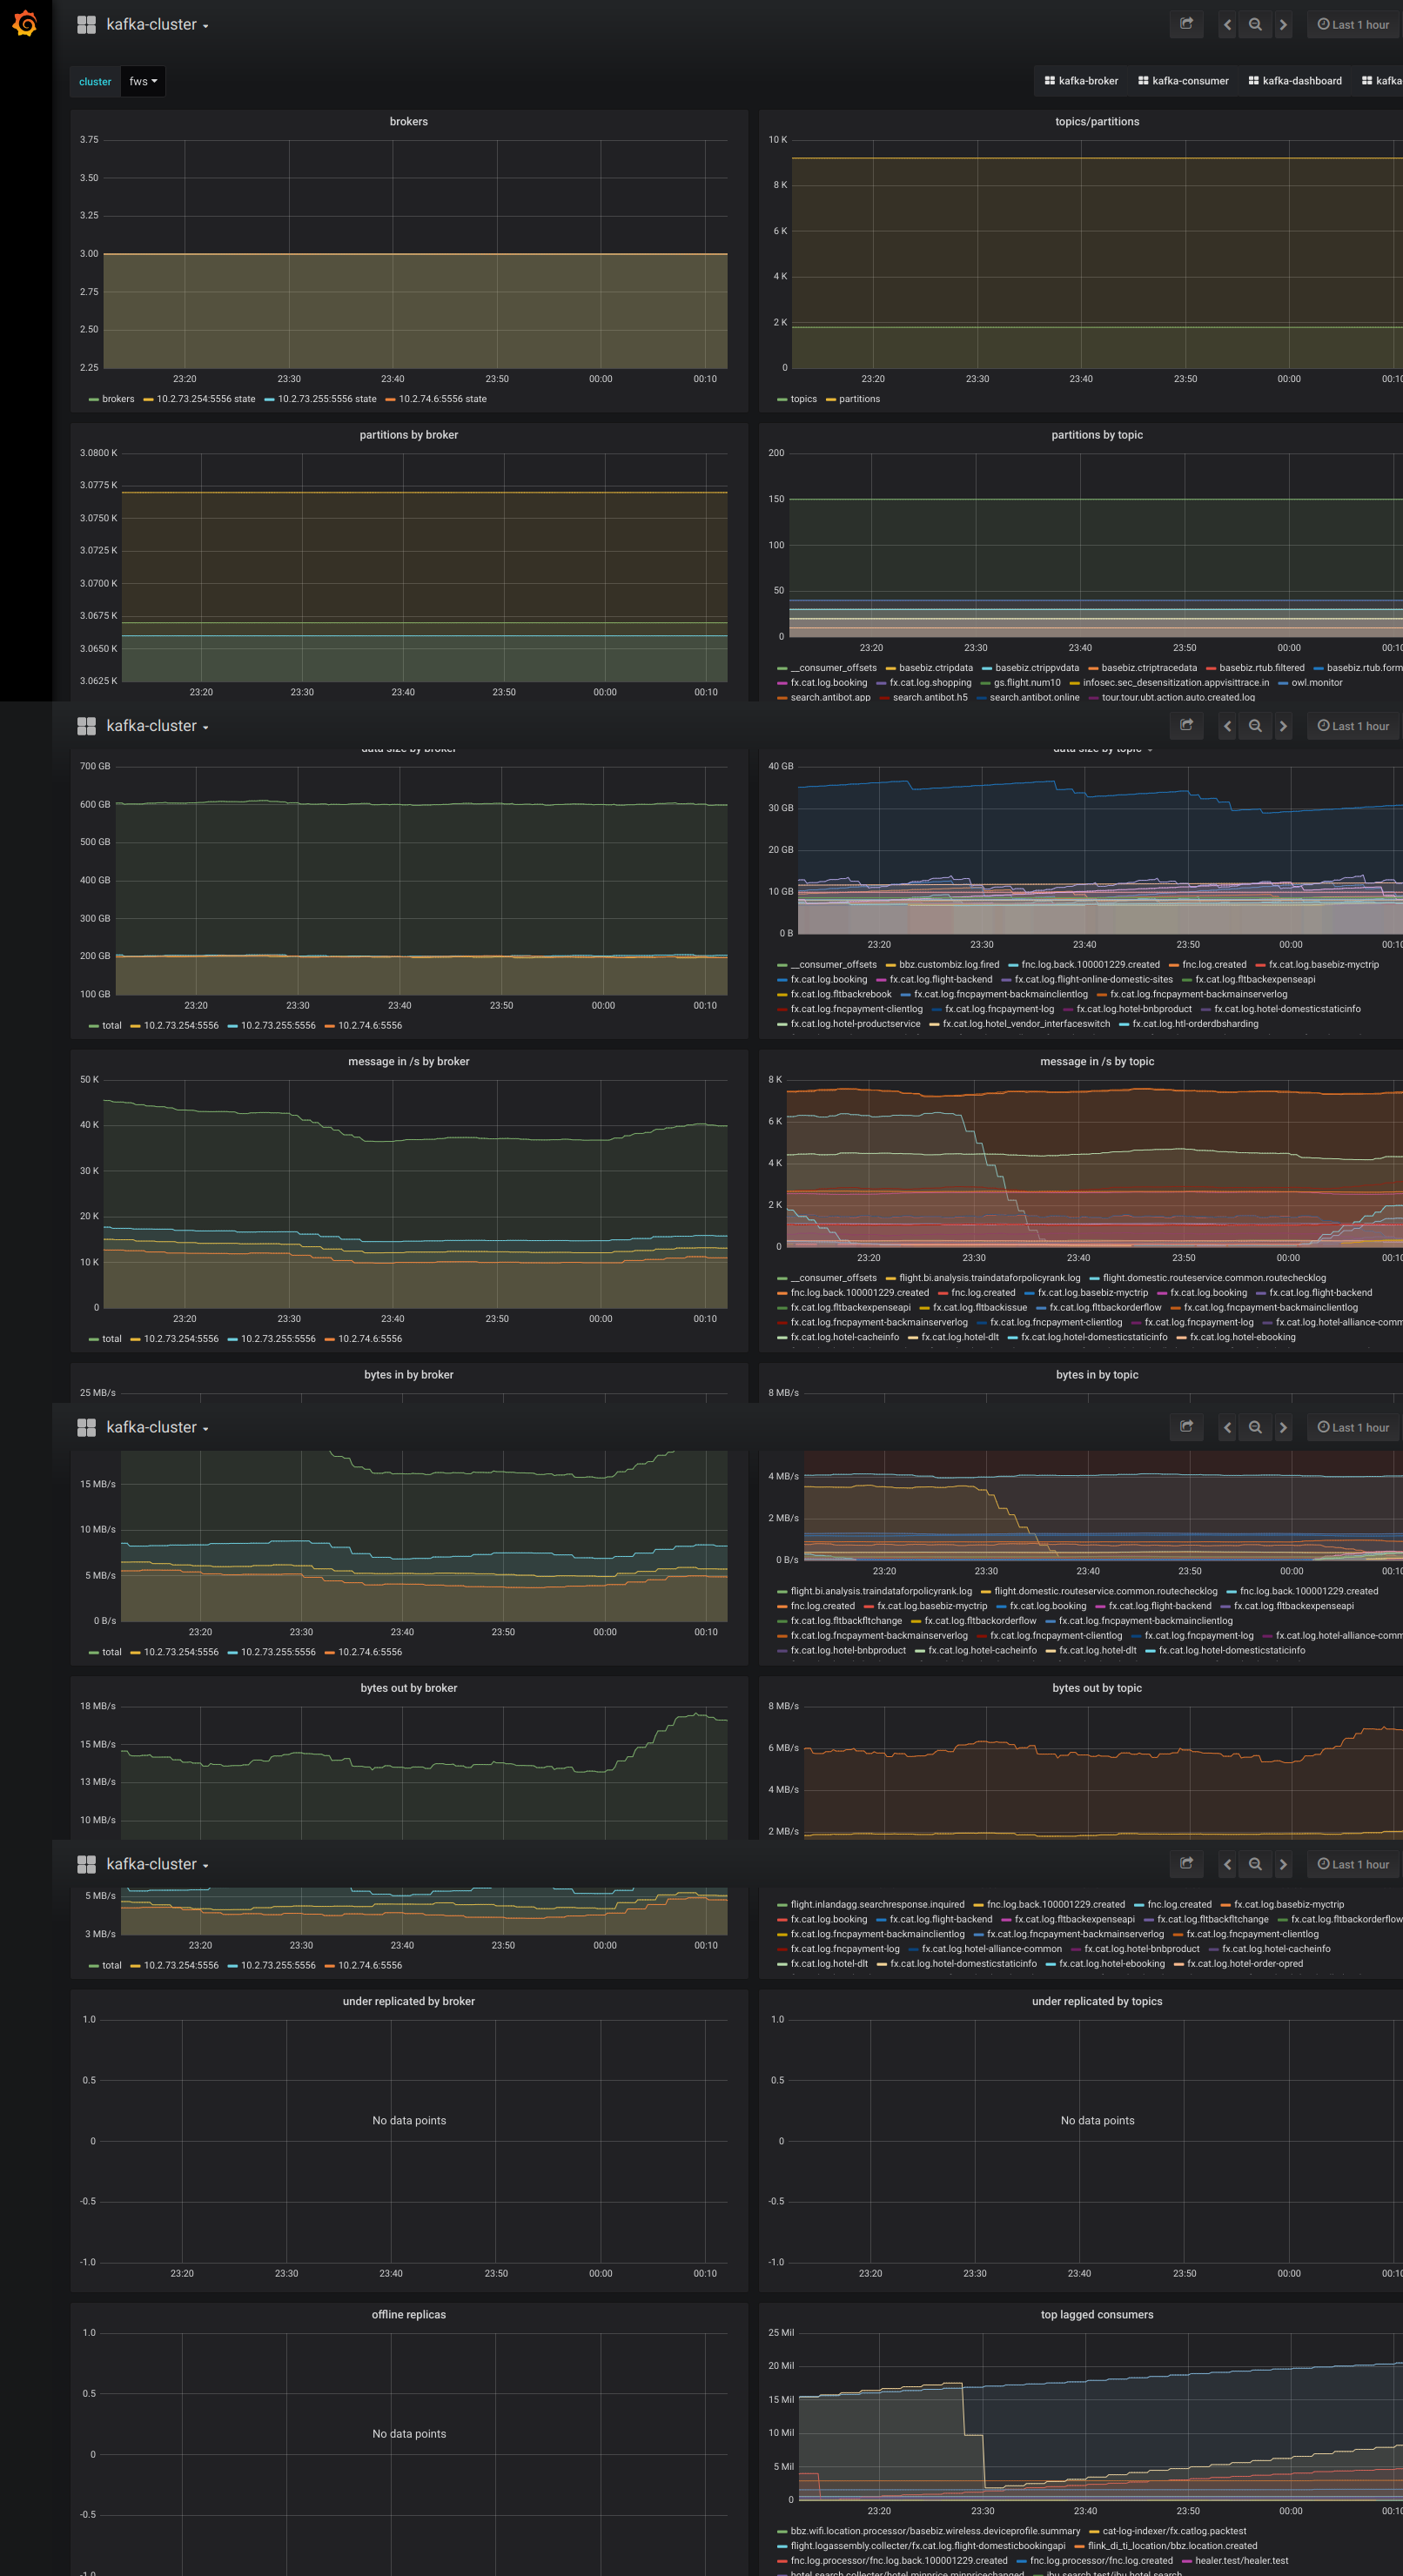Shift time forward using header above topics/partitions panel
This screenshot has width=1403, height=2576.
tap(1283, 25)
